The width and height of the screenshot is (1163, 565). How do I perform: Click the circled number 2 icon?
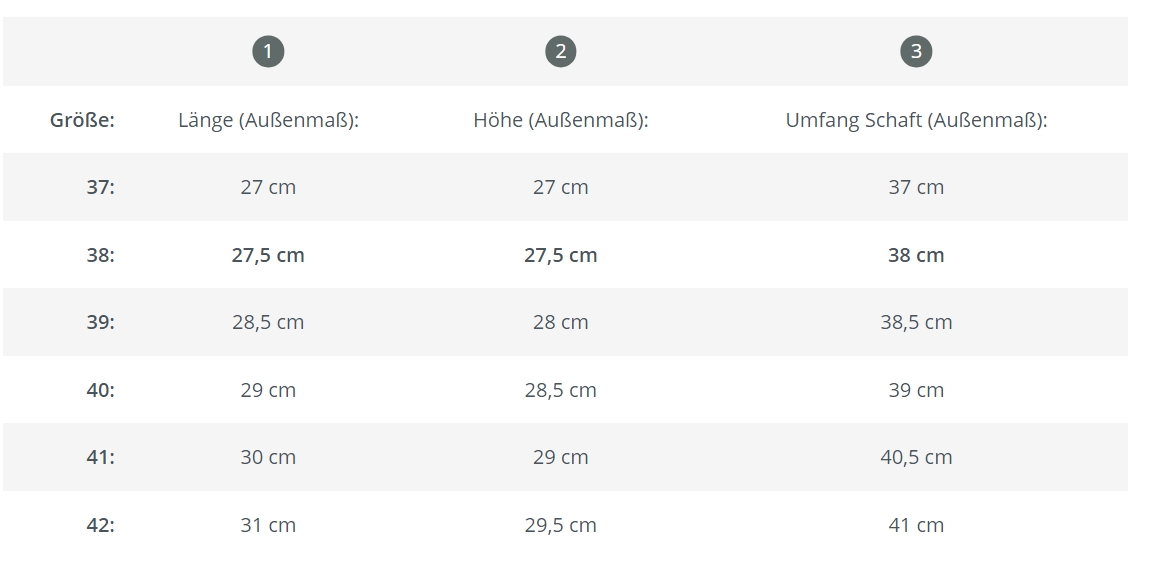point(561,52)
